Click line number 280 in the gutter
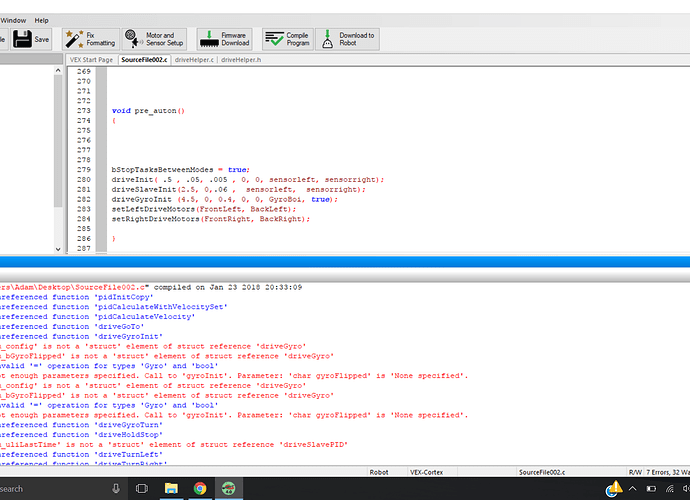Viewport: 690px width, 500px height. (84, 180)
